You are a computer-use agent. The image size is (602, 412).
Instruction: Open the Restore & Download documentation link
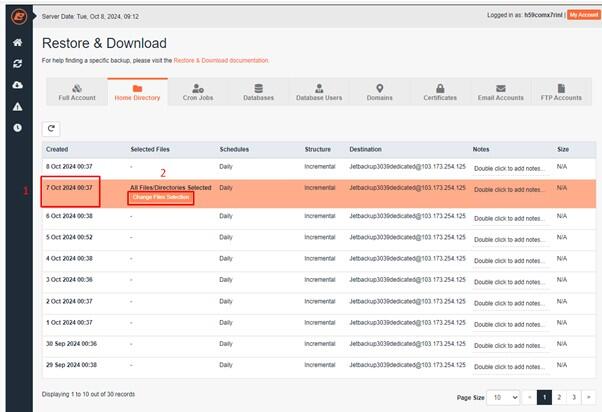point(221,60)
